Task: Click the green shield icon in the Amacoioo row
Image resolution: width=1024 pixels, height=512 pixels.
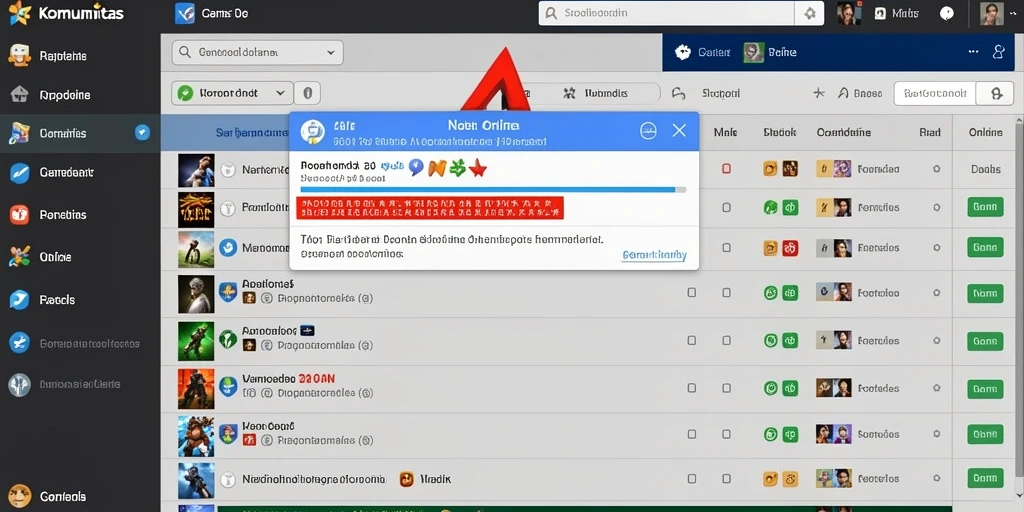Action: click(x=227, y=338)
